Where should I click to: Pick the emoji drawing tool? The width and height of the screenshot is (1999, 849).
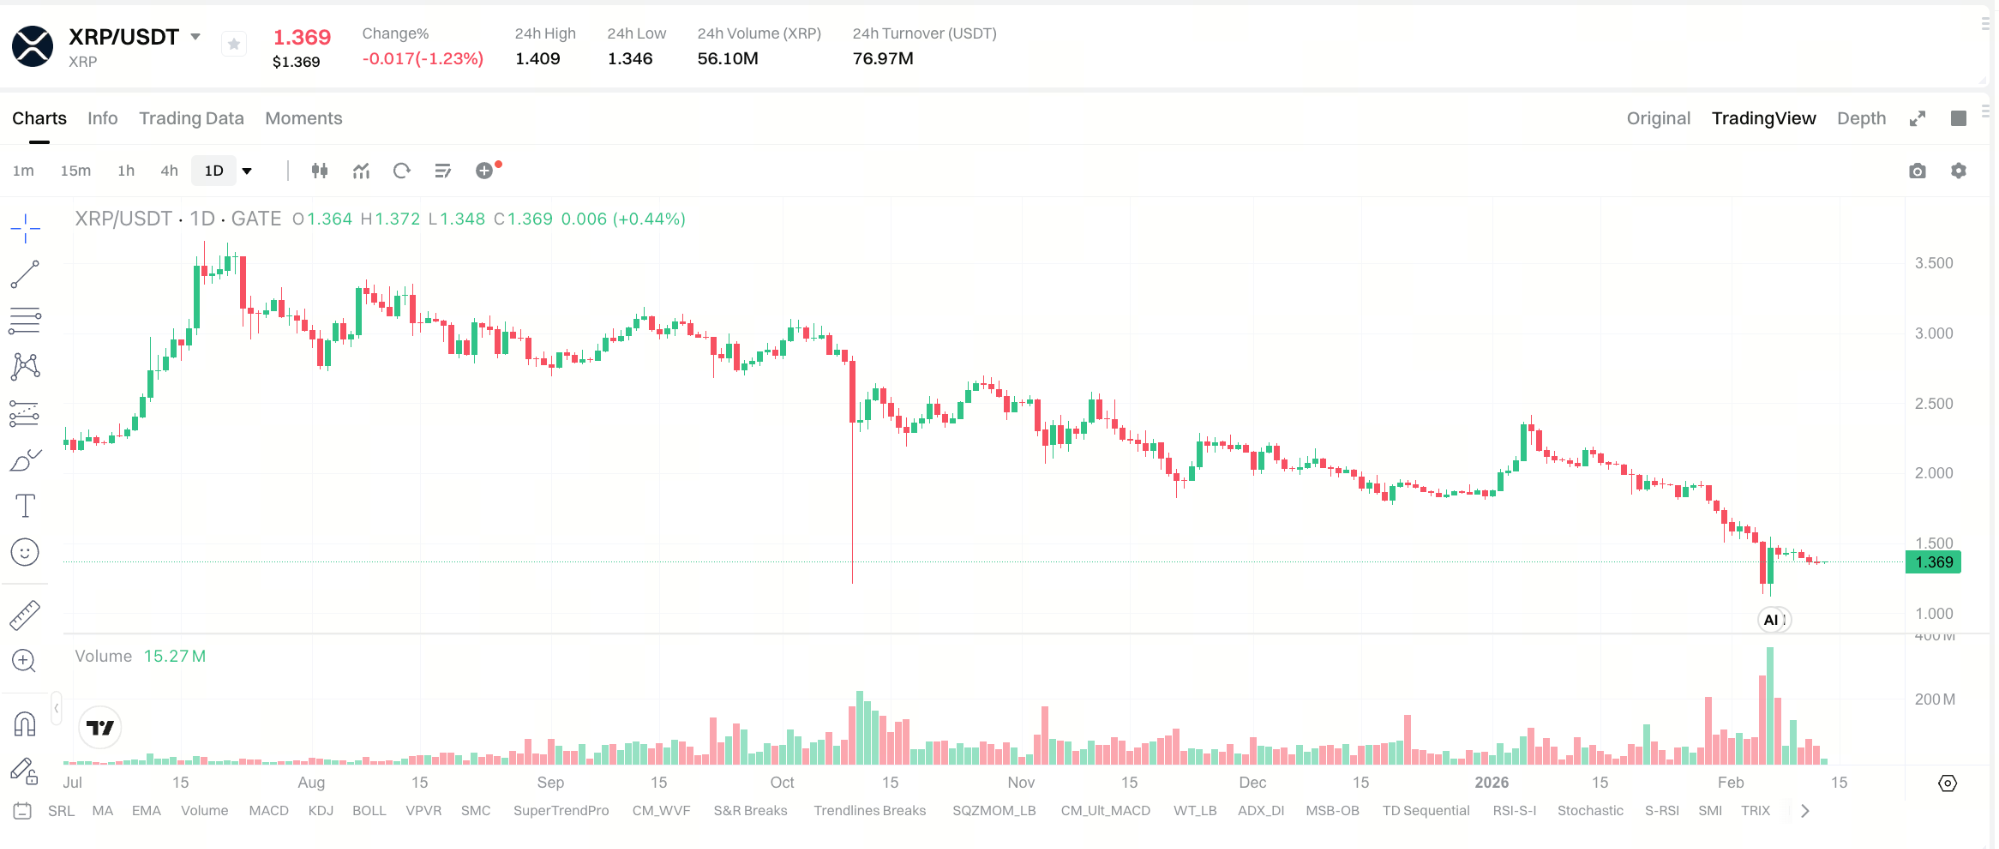click(25, 551)
